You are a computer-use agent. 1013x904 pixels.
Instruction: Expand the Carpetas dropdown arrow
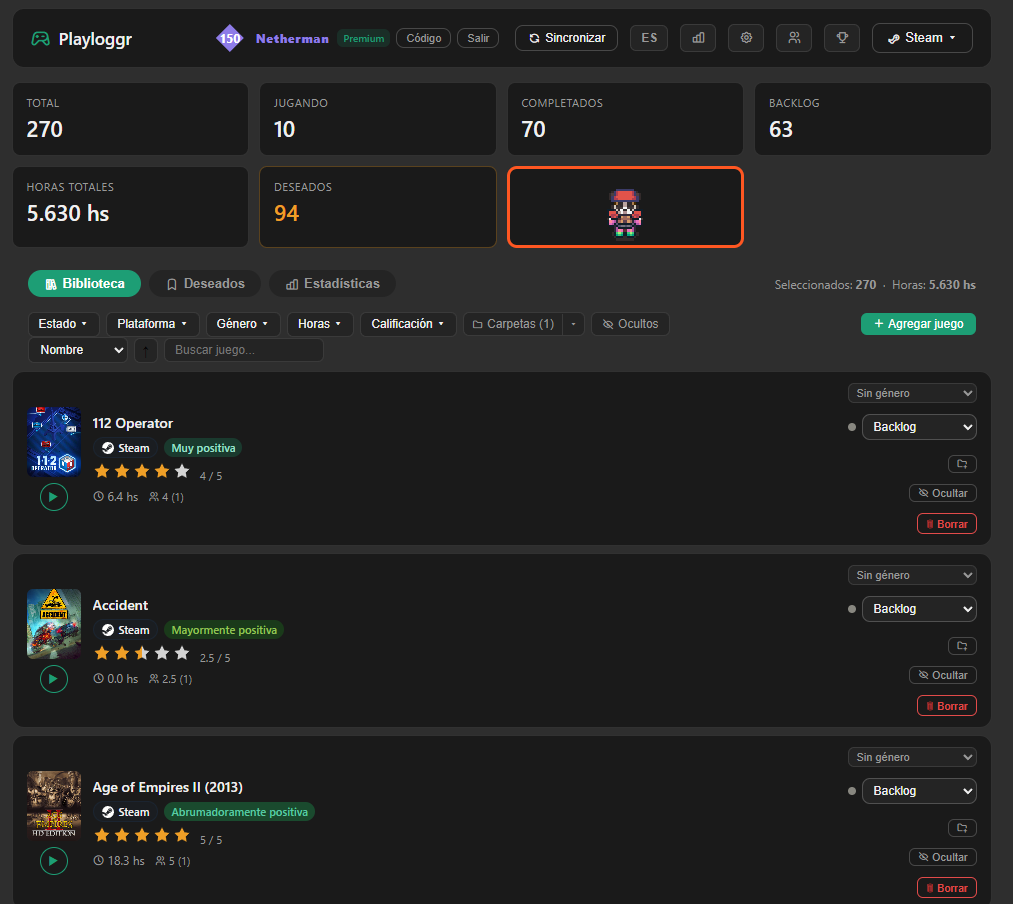[x=574, y=324]
